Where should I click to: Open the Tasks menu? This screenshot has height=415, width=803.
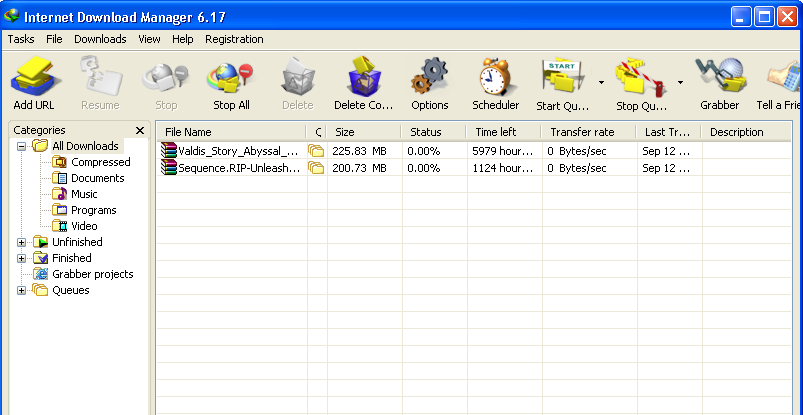coord(21,39)
